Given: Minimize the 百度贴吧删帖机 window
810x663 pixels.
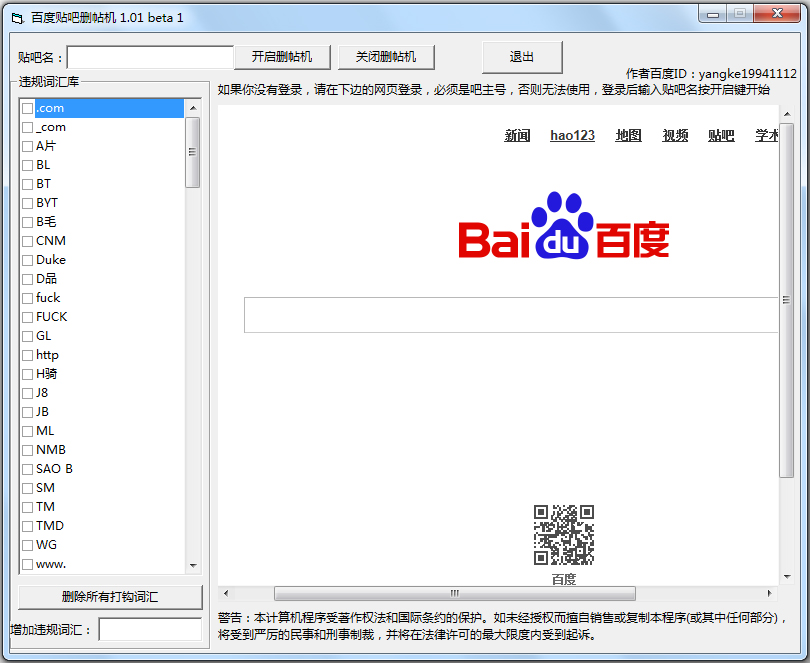Looking at the screenshot, I should pyautogui.click(x=713, y=14).
